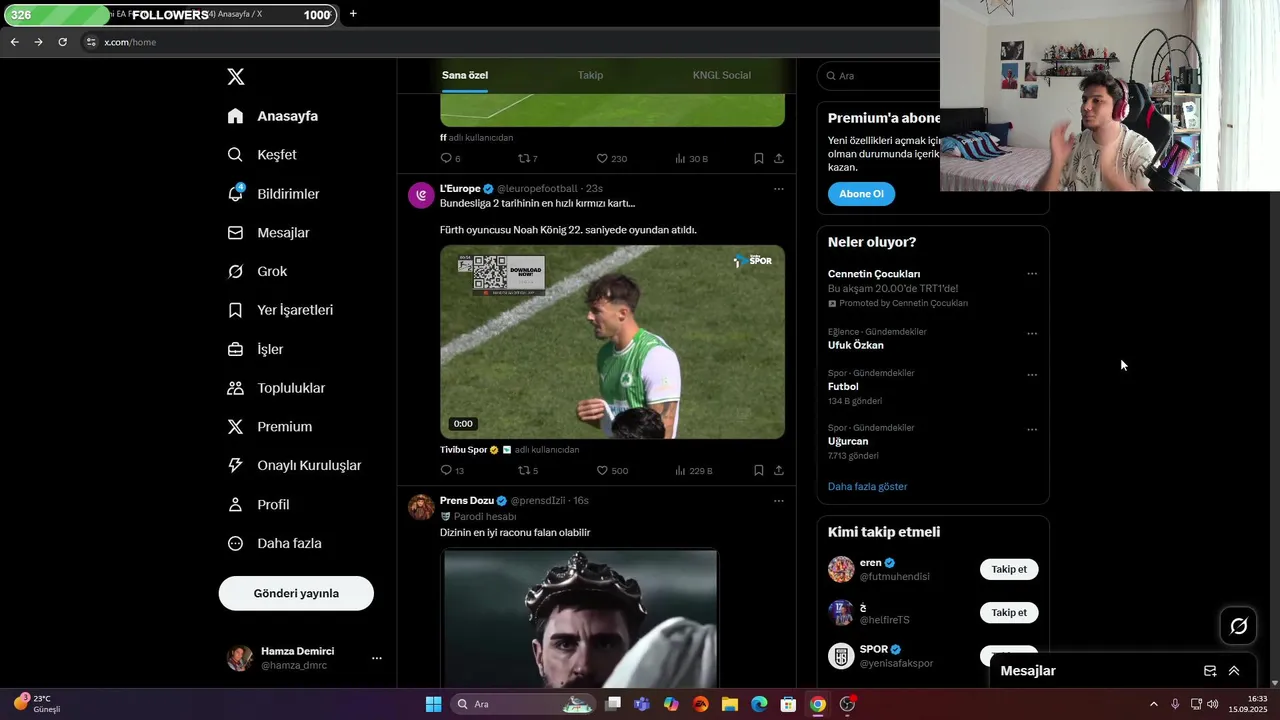Open volume control in system tray

(1213, 704)
